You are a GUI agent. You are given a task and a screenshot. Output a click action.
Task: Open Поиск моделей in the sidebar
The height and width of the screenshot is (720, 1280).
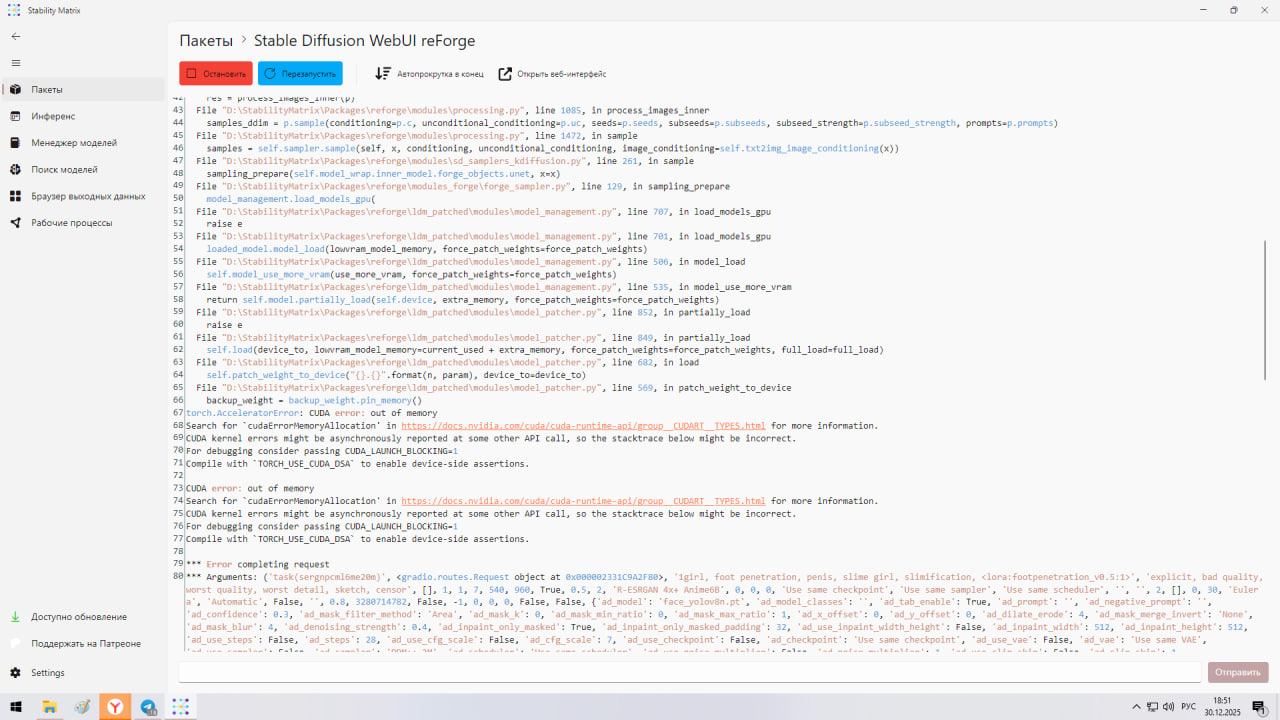point(82,170)
